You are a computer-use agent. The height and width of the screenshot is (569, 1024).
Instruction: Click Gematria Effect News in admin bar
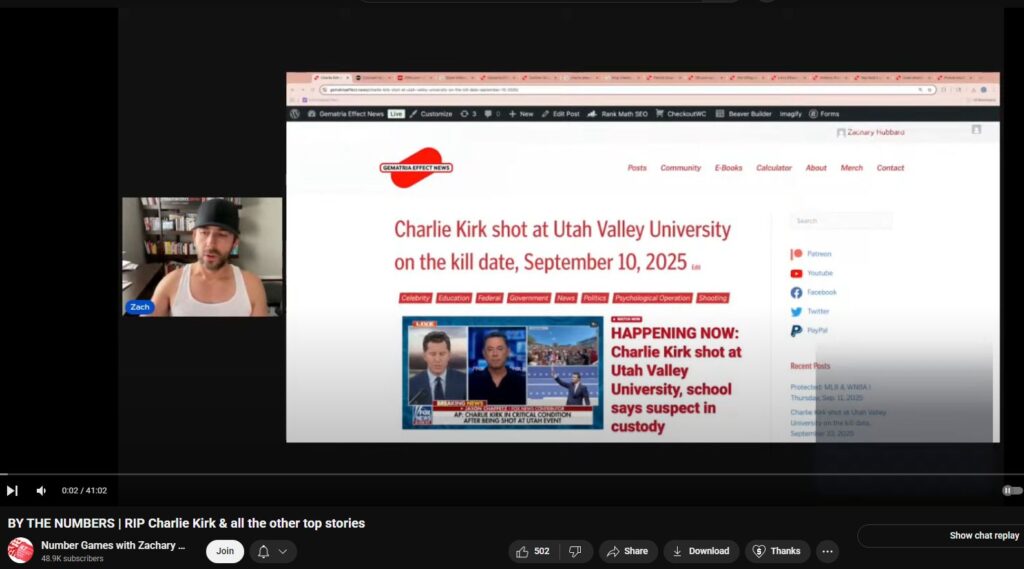(345, 114)
